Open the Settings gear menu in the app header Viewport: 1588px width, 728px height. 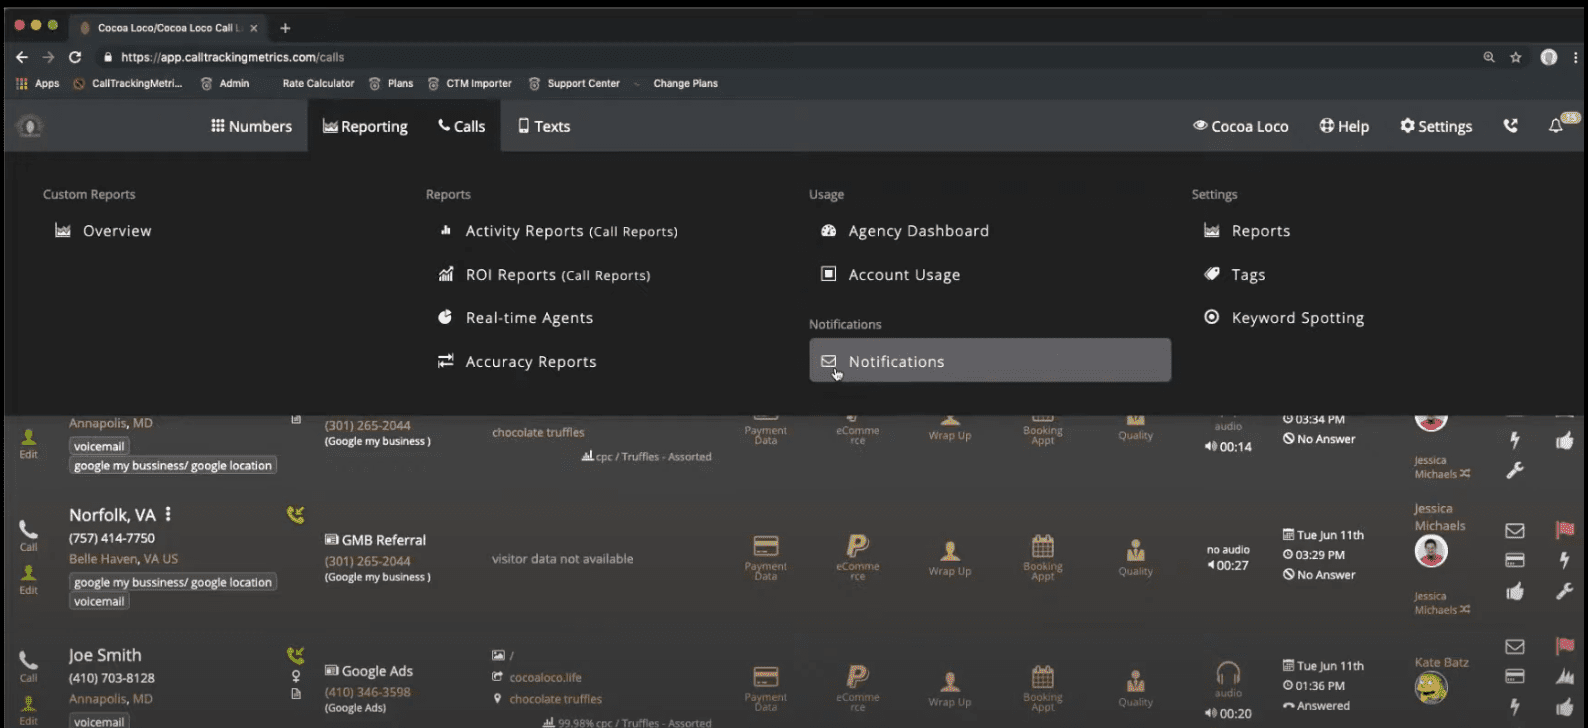tap(1436, 126)
